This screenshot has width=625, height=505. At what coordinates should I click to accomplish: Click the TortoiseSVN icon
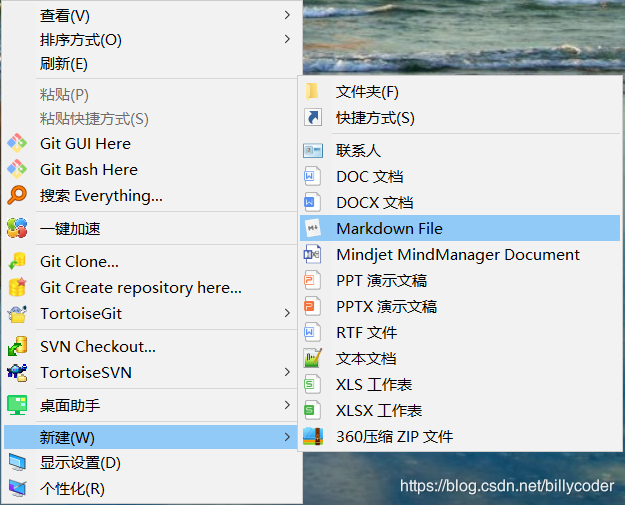pos(17,372)
